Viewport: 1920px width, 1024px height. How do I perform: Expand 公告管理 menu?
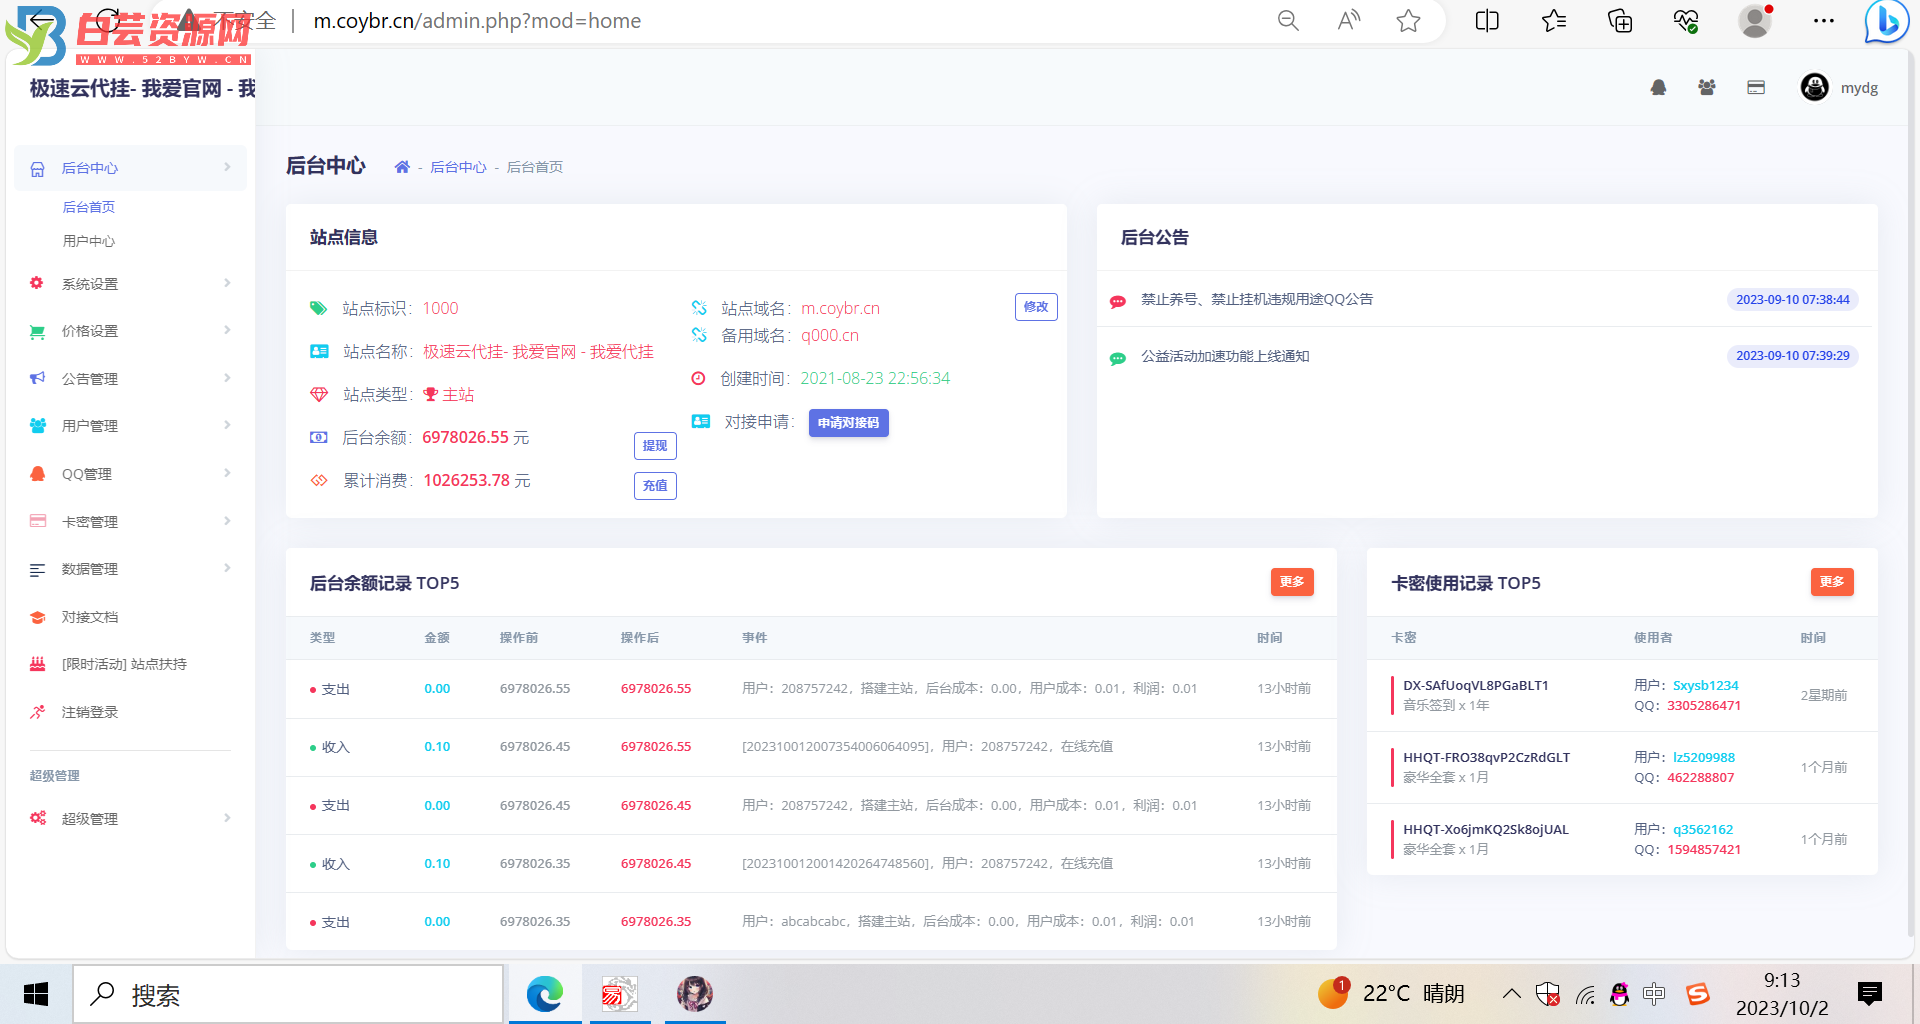click(x=131, y=379)
